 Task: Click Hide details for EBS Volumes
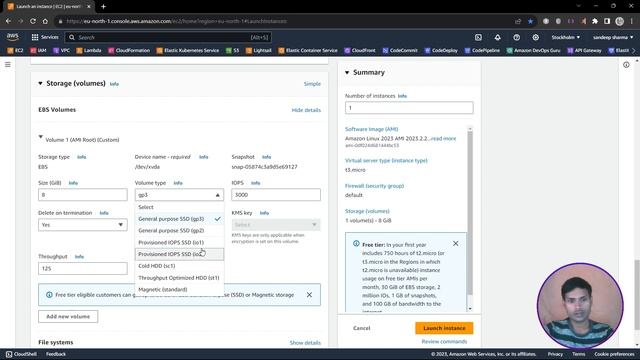[306, 110]
